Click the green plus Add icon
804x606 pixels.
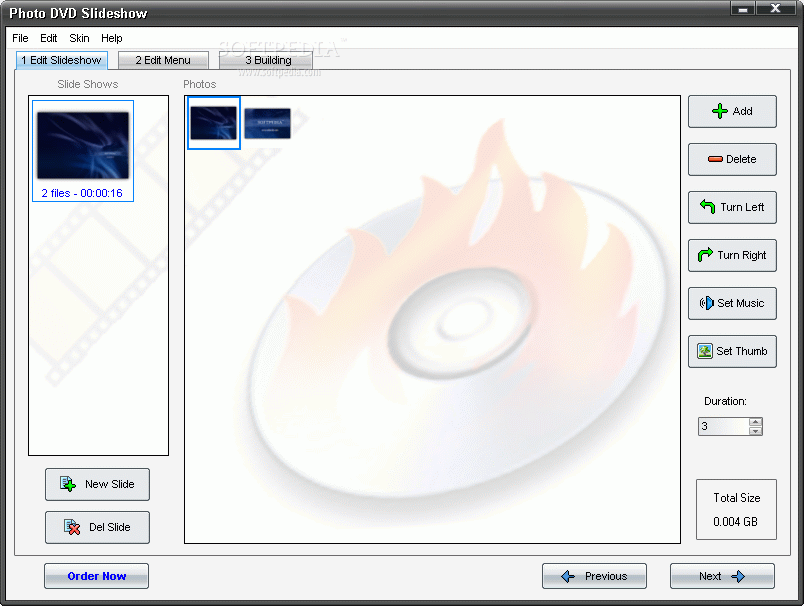point(719,111)
